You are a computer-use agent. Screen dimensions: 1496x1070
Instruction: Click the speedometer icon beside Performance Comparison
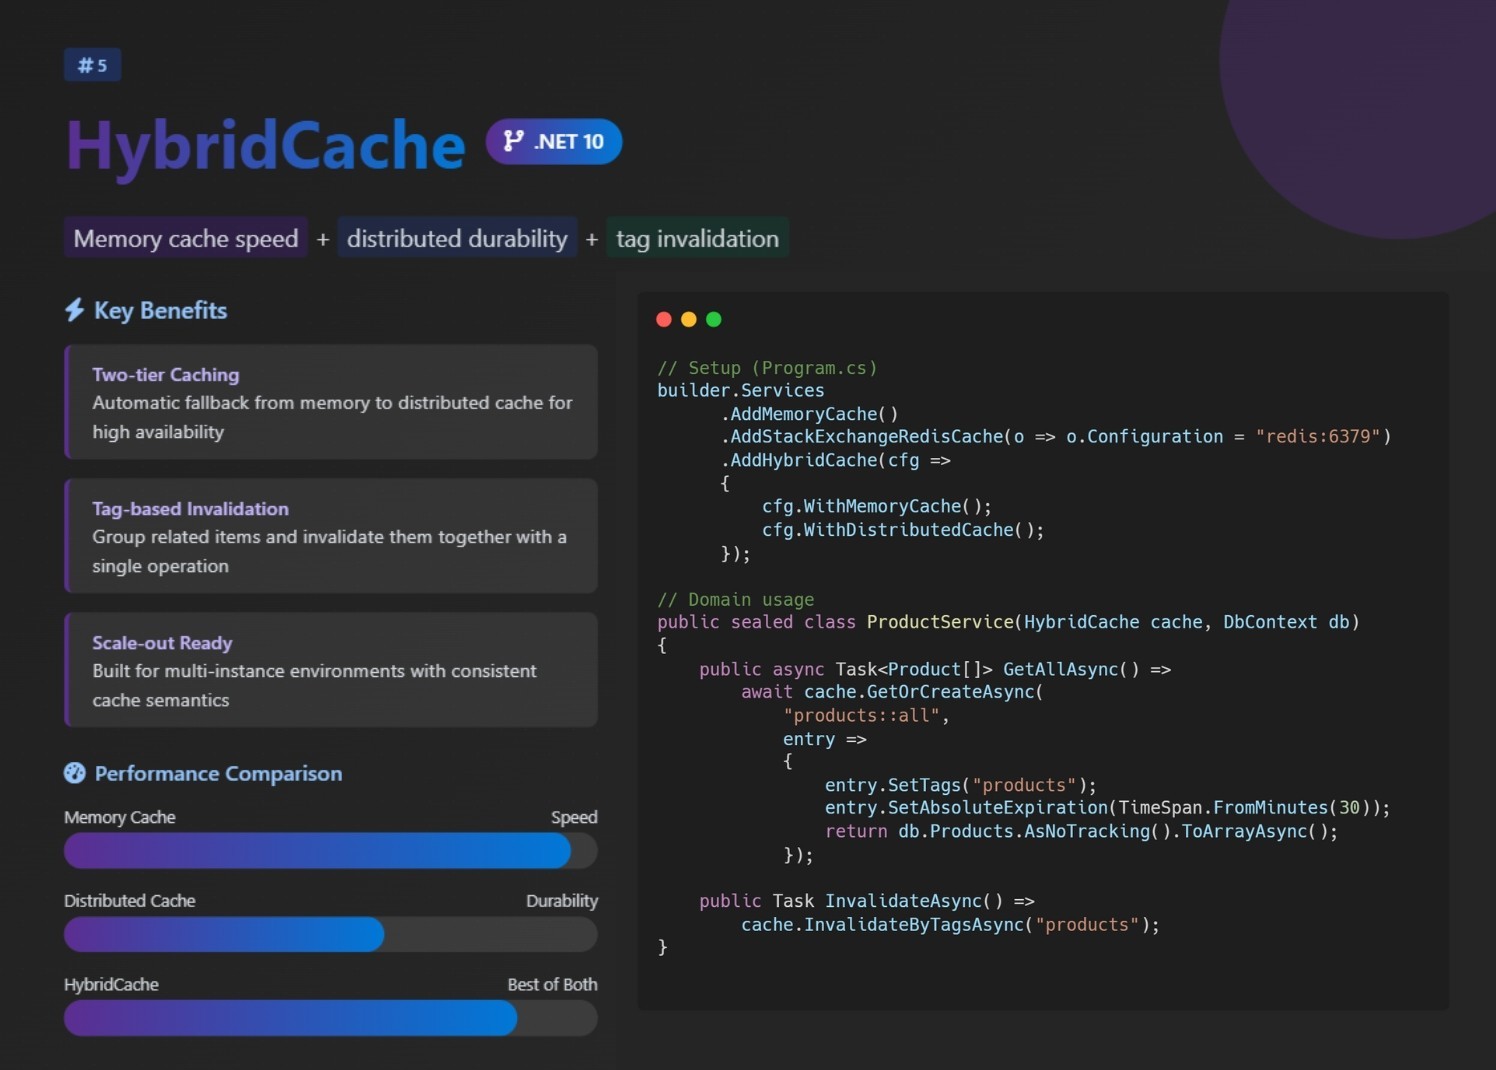tap(75, 773)
